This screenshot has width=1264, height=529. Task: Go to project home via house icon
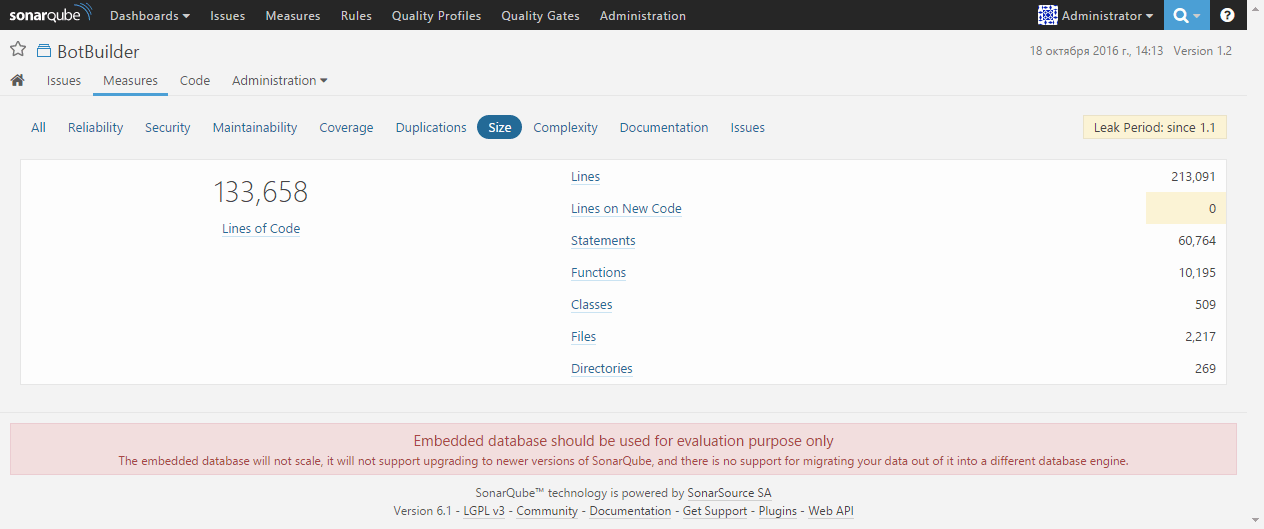[x=17, y=80]
